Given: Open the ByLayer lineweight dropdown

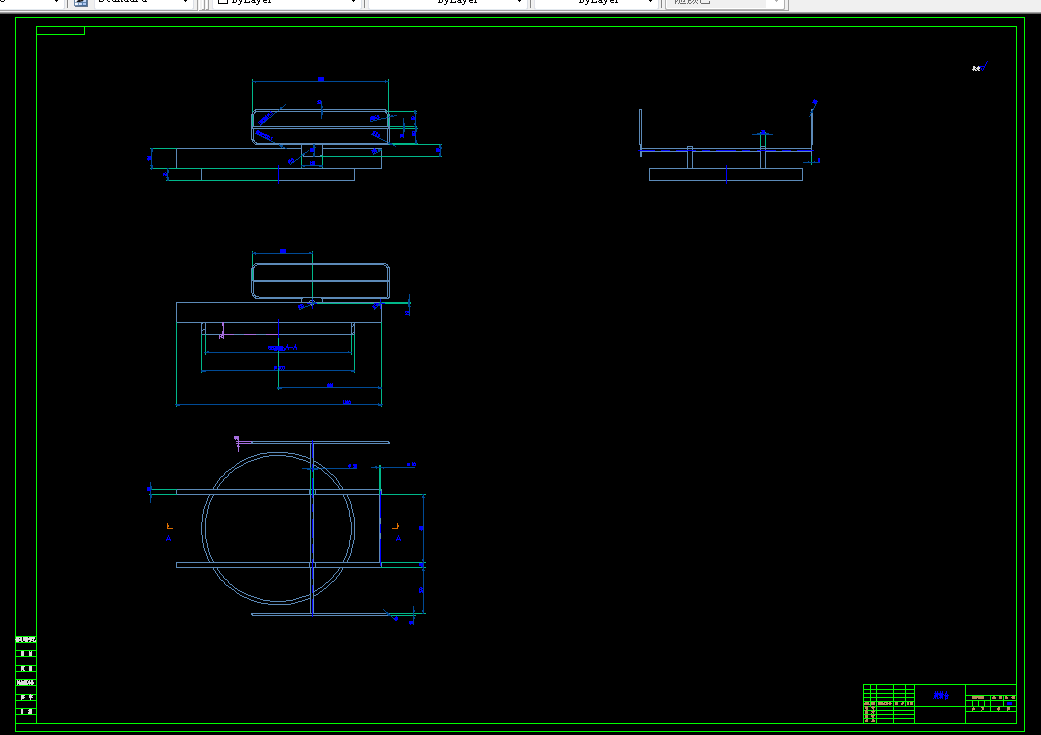Looking at the screenshot, I should [x=596, y=3].
